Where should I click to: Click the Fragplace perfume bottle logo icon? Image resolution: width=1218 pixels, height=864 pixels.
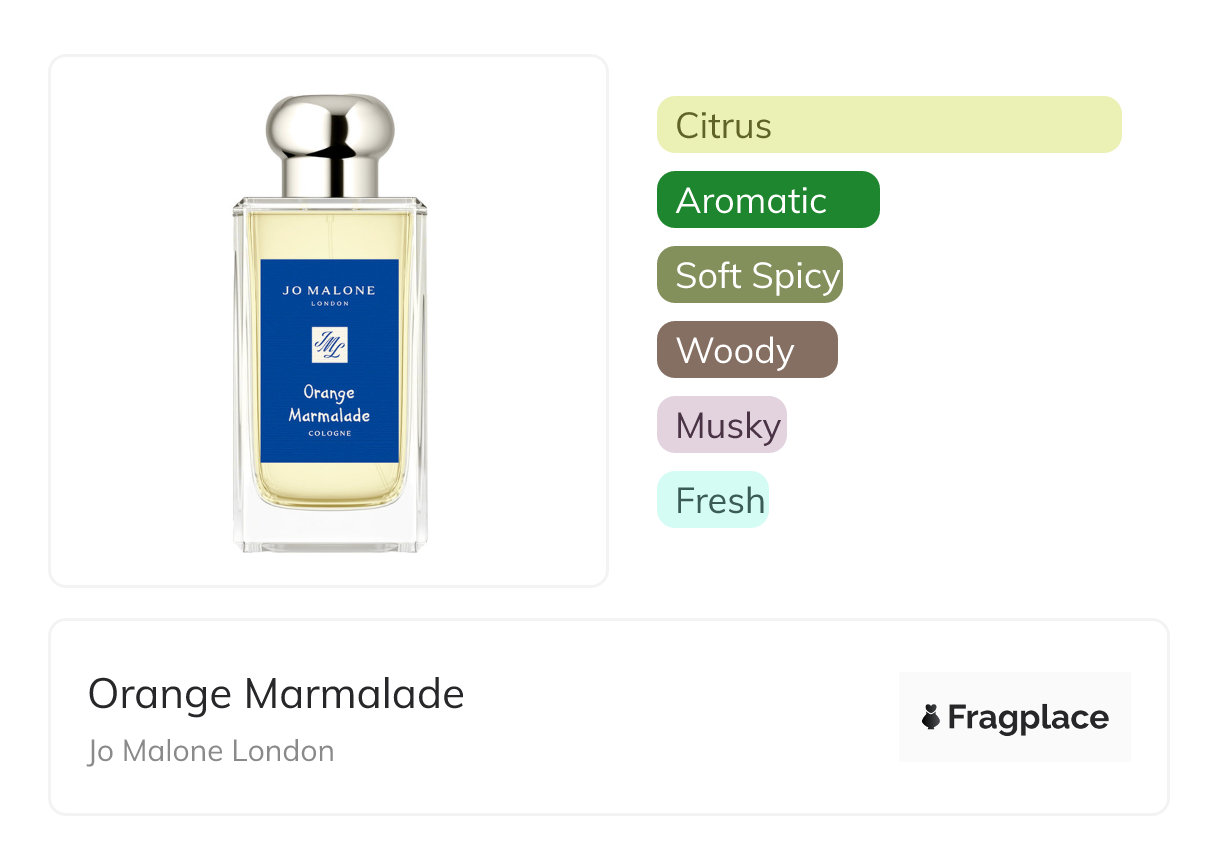pos(931,717)
